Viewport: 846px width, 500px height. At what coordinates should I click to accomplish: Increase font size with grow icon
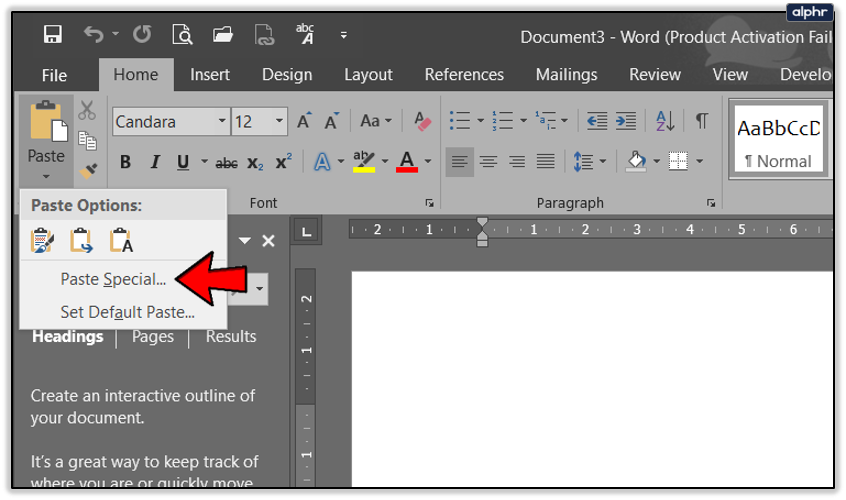[304, 121]
